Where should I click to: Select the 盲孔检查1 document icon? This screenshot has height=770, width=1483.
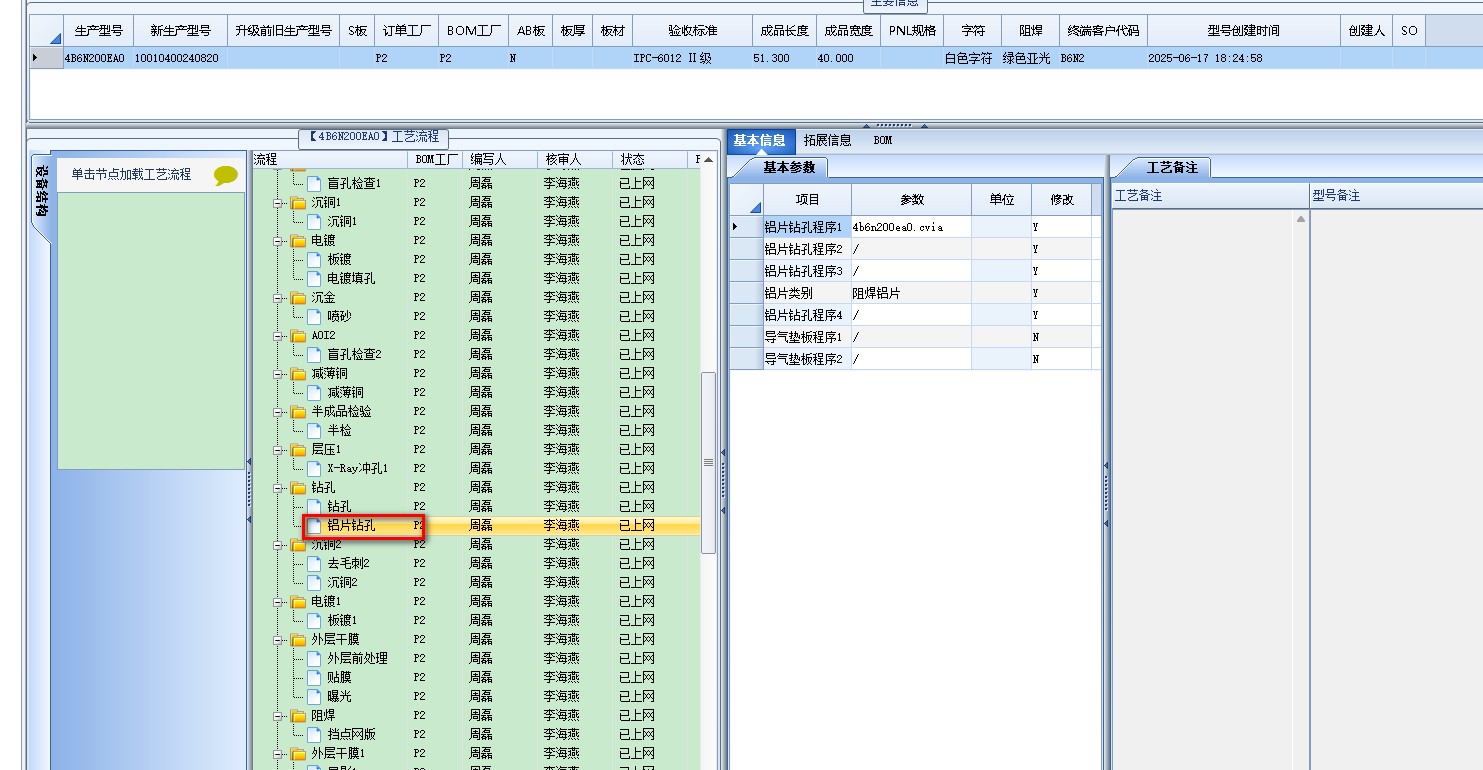click(x=315, y=183)
